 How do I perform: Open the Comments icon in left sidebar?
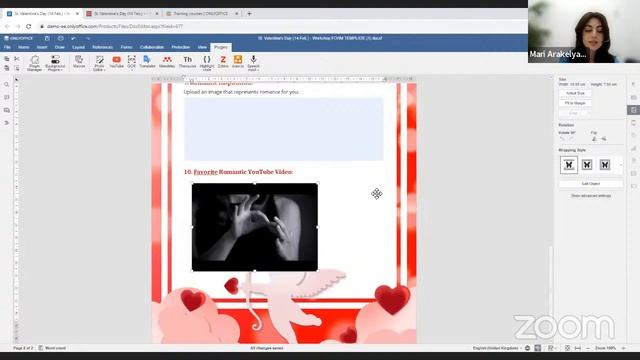tap(7, 97)
